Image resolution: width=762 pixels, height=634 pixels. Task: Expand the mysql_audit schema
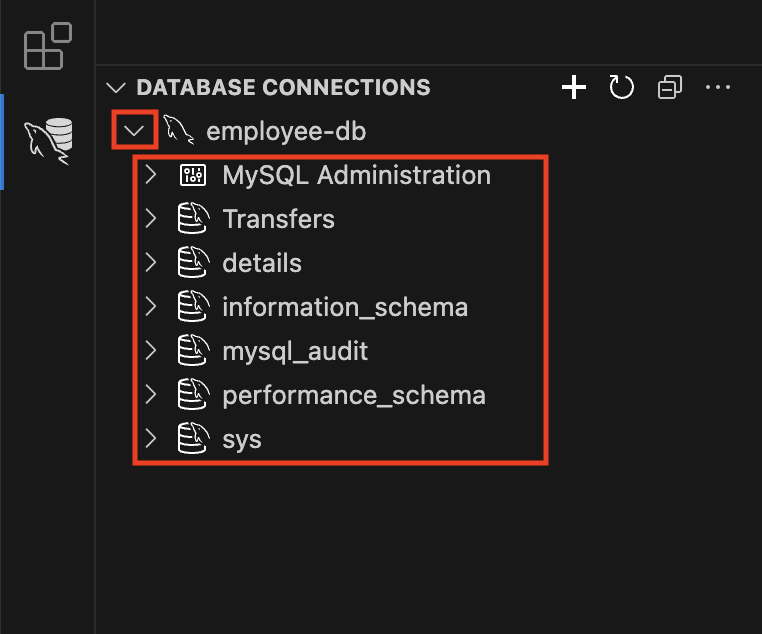pyautogui.click(x=151, y=351)
